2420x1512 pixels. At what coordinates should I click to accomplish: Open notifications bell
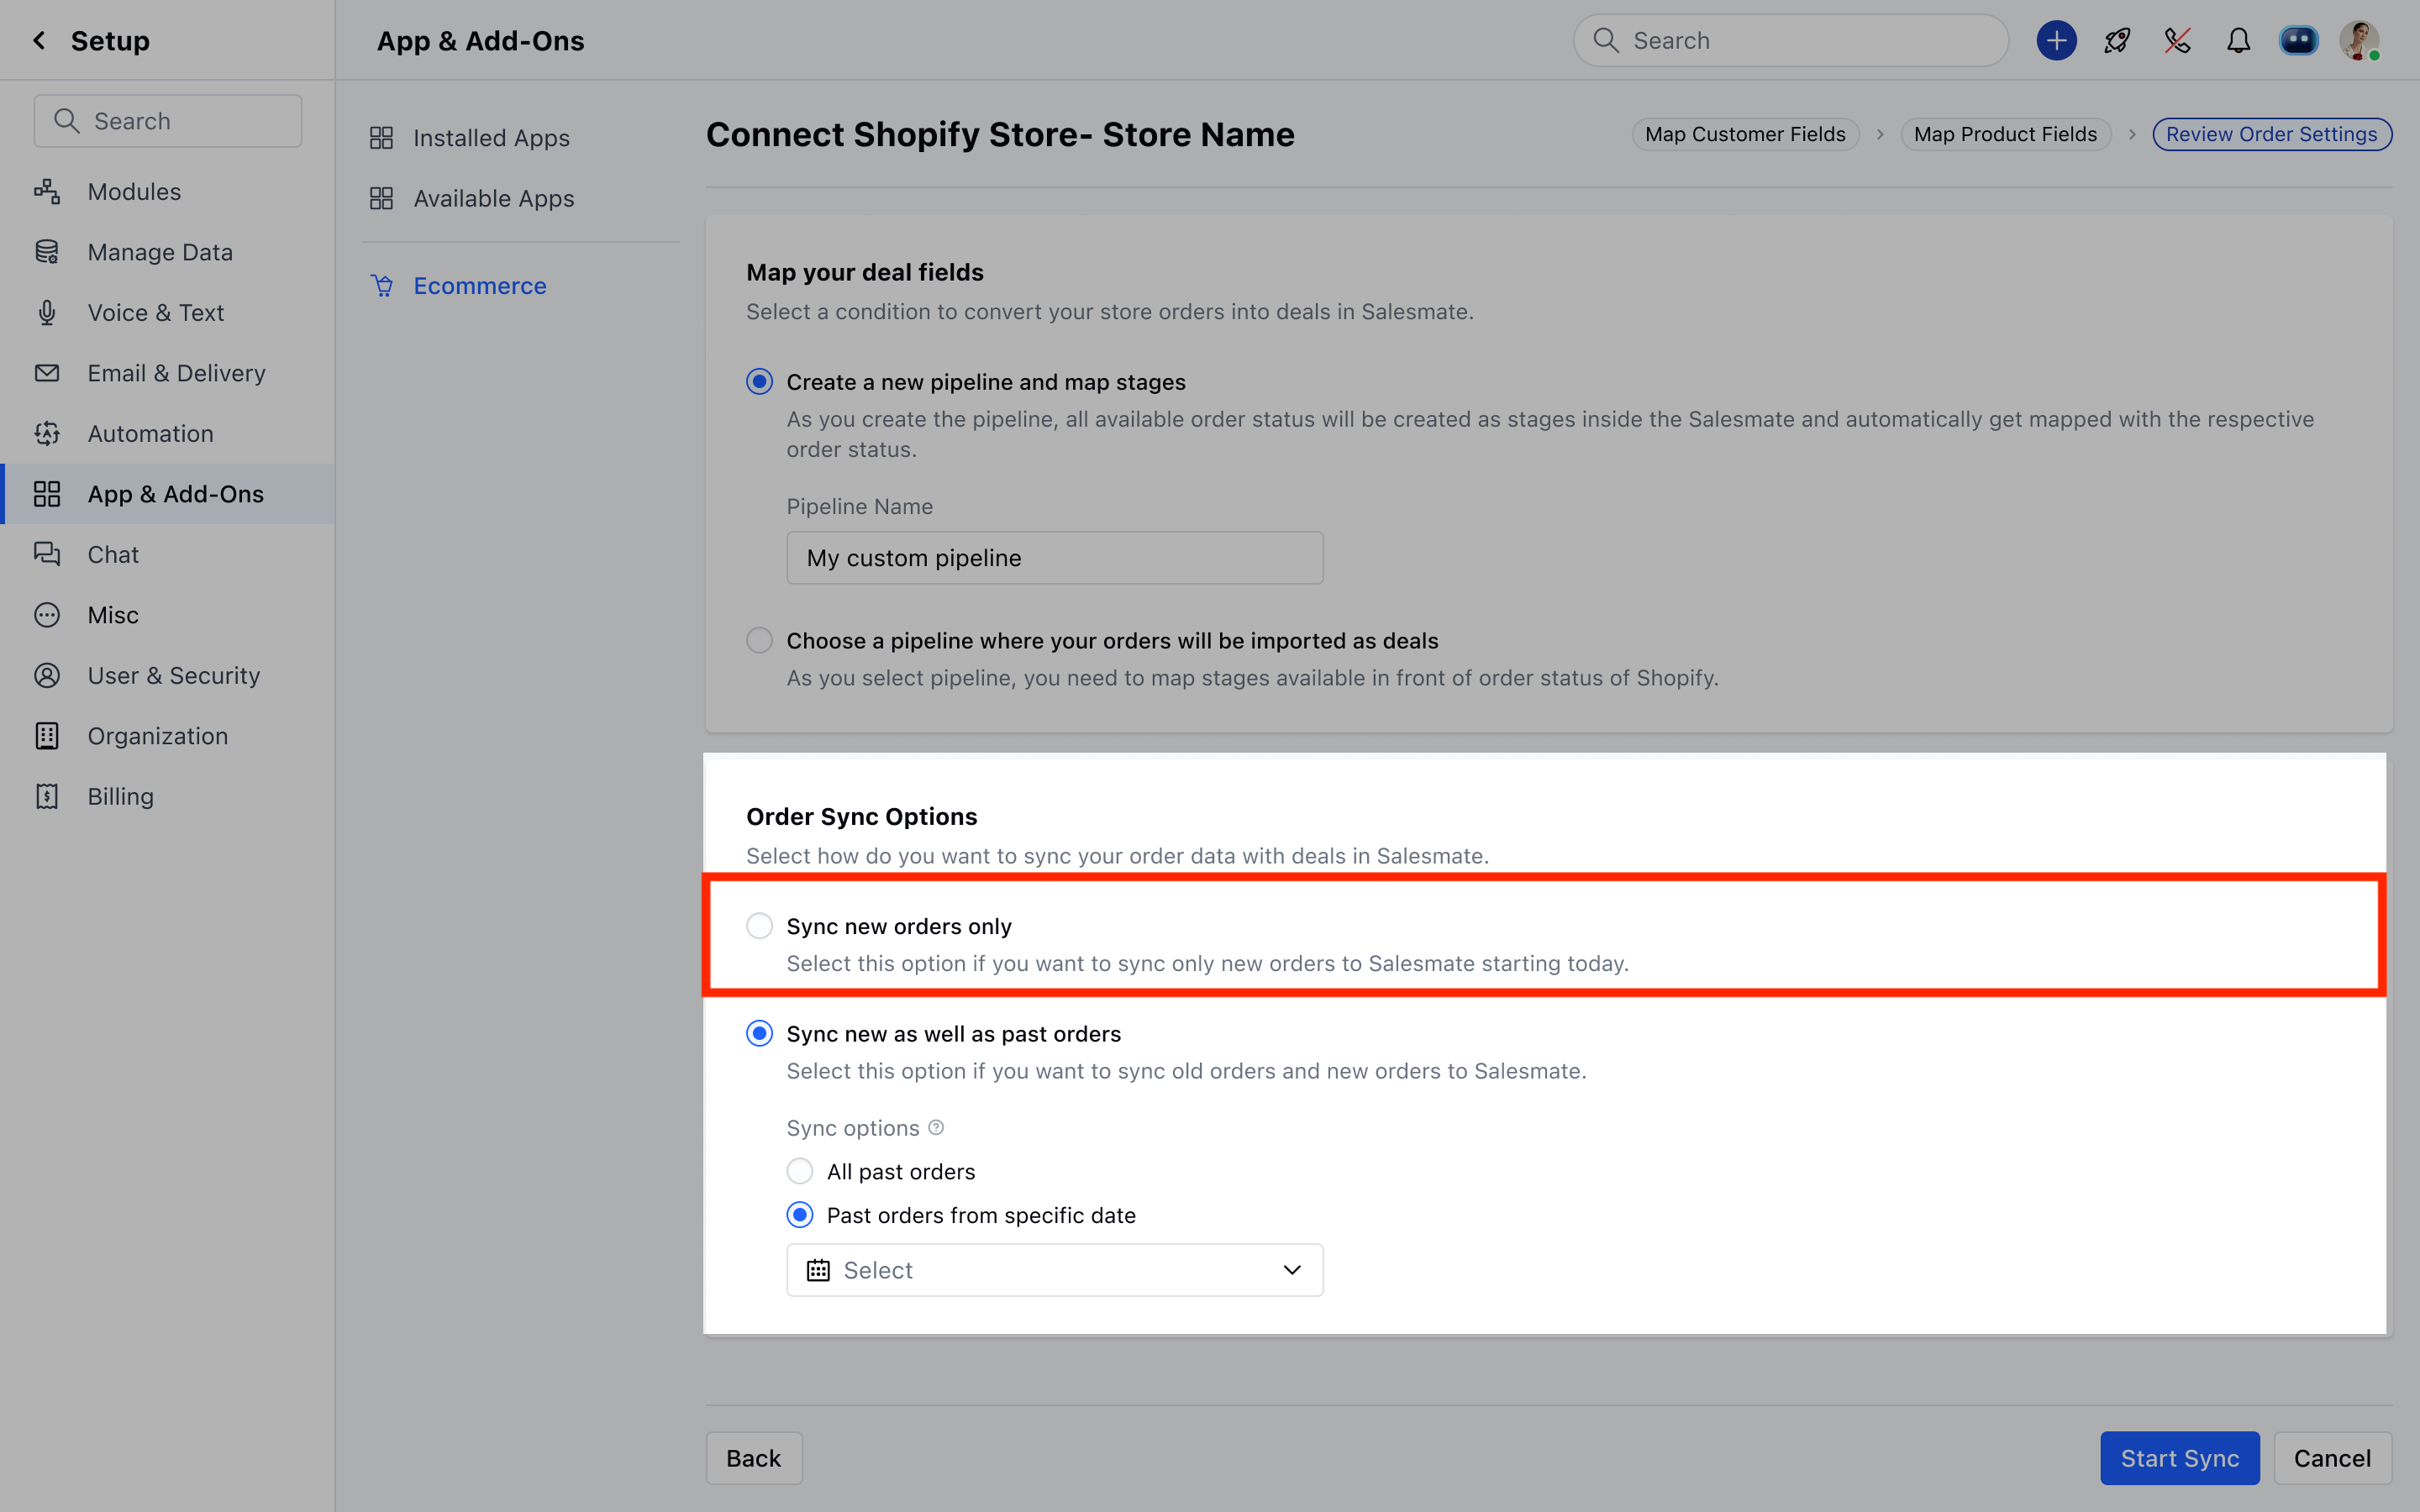click(2238, 40)
